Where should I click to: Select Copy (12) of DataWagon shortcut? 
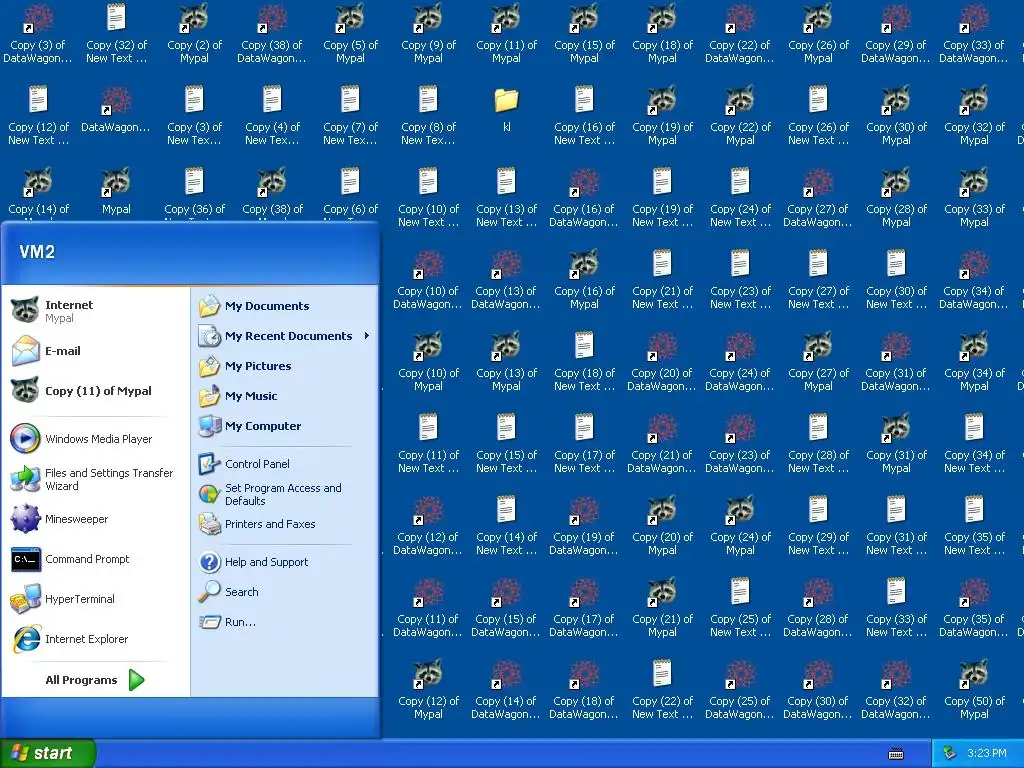pyautogui.click(x=428, y=525)
